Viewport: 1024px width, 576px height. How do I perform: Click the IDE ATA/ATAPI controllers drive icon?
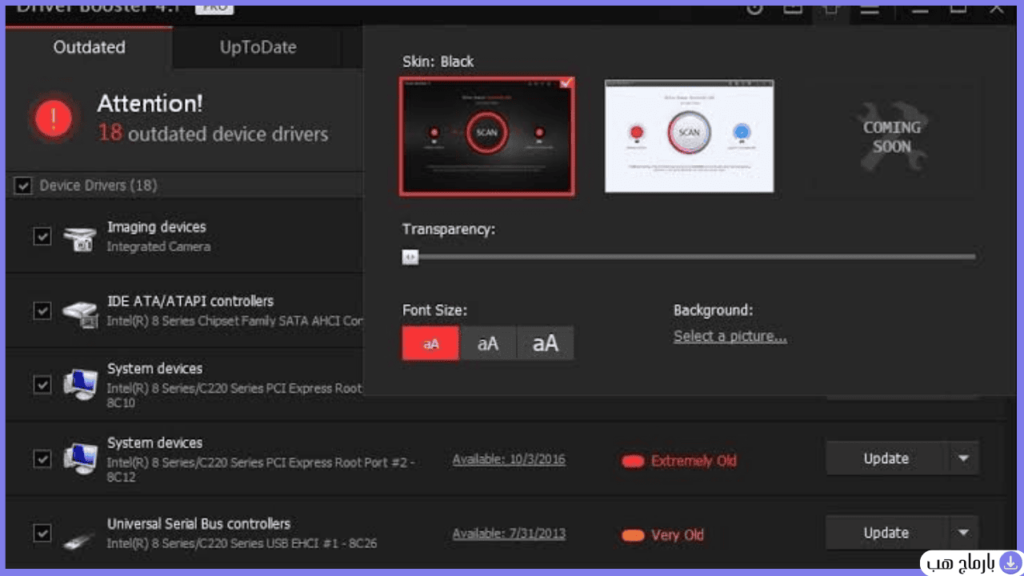point(80,313)
